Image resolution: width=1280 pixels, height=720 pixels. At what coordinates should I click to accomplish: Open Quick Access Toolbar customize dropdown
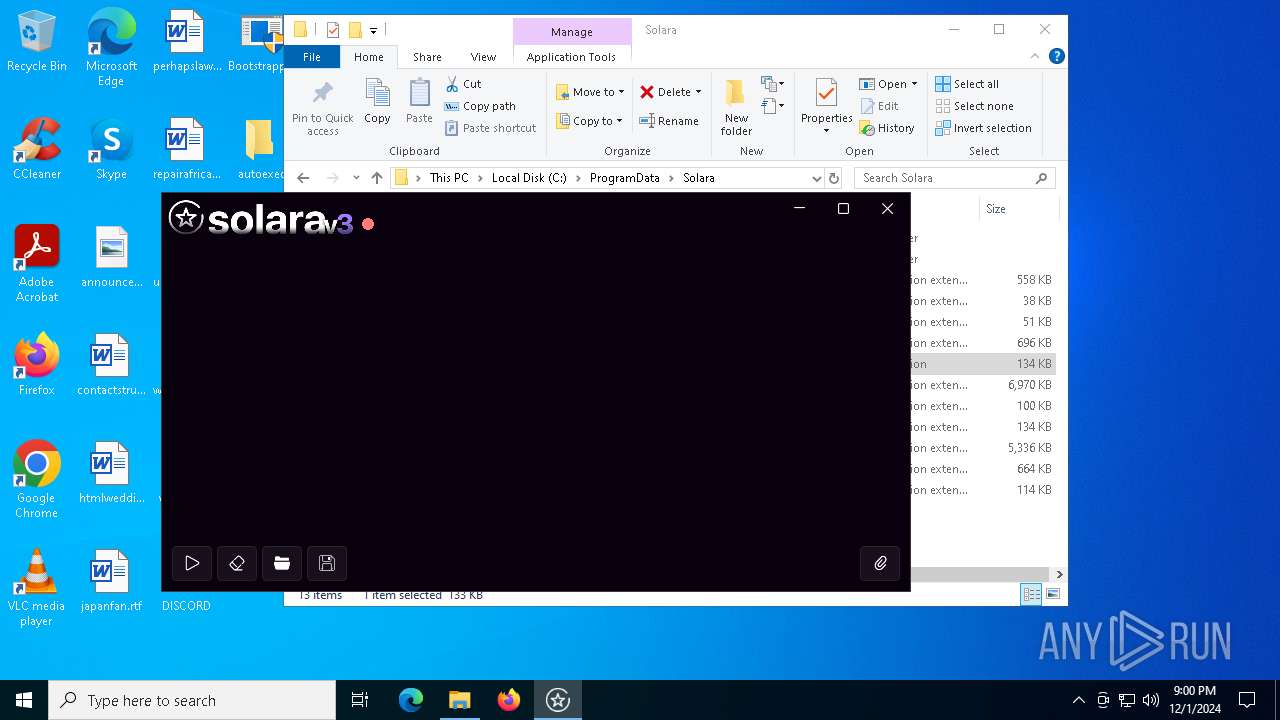373,30
